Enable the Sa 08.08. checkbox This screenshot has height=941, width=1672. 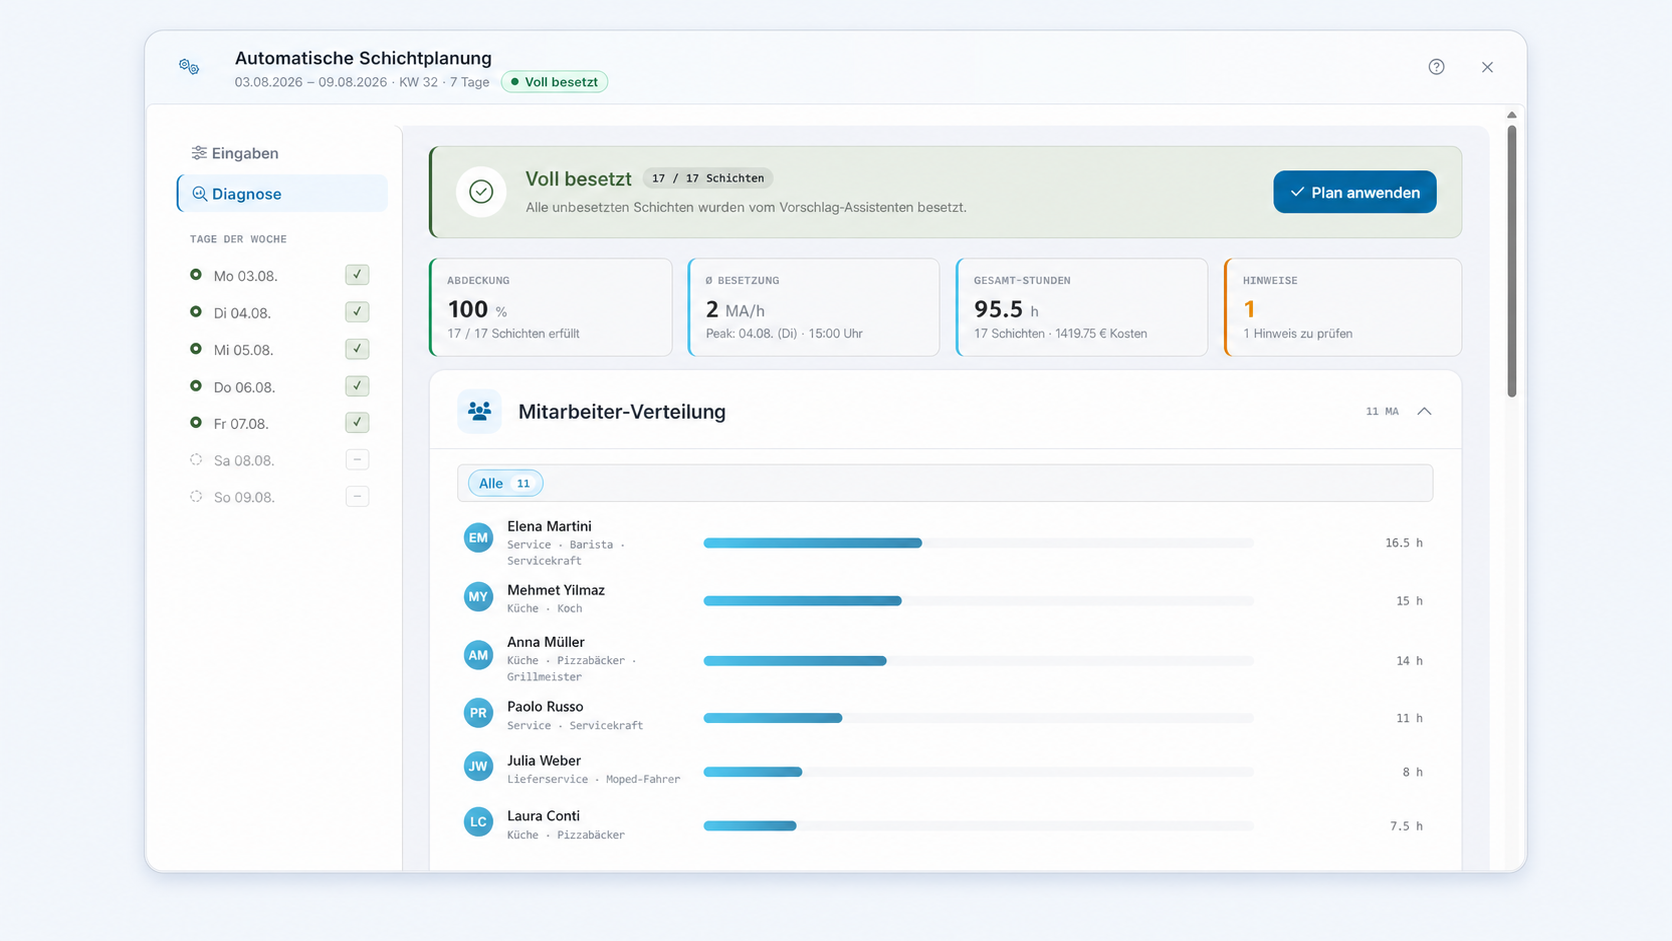tap(357, 460)
